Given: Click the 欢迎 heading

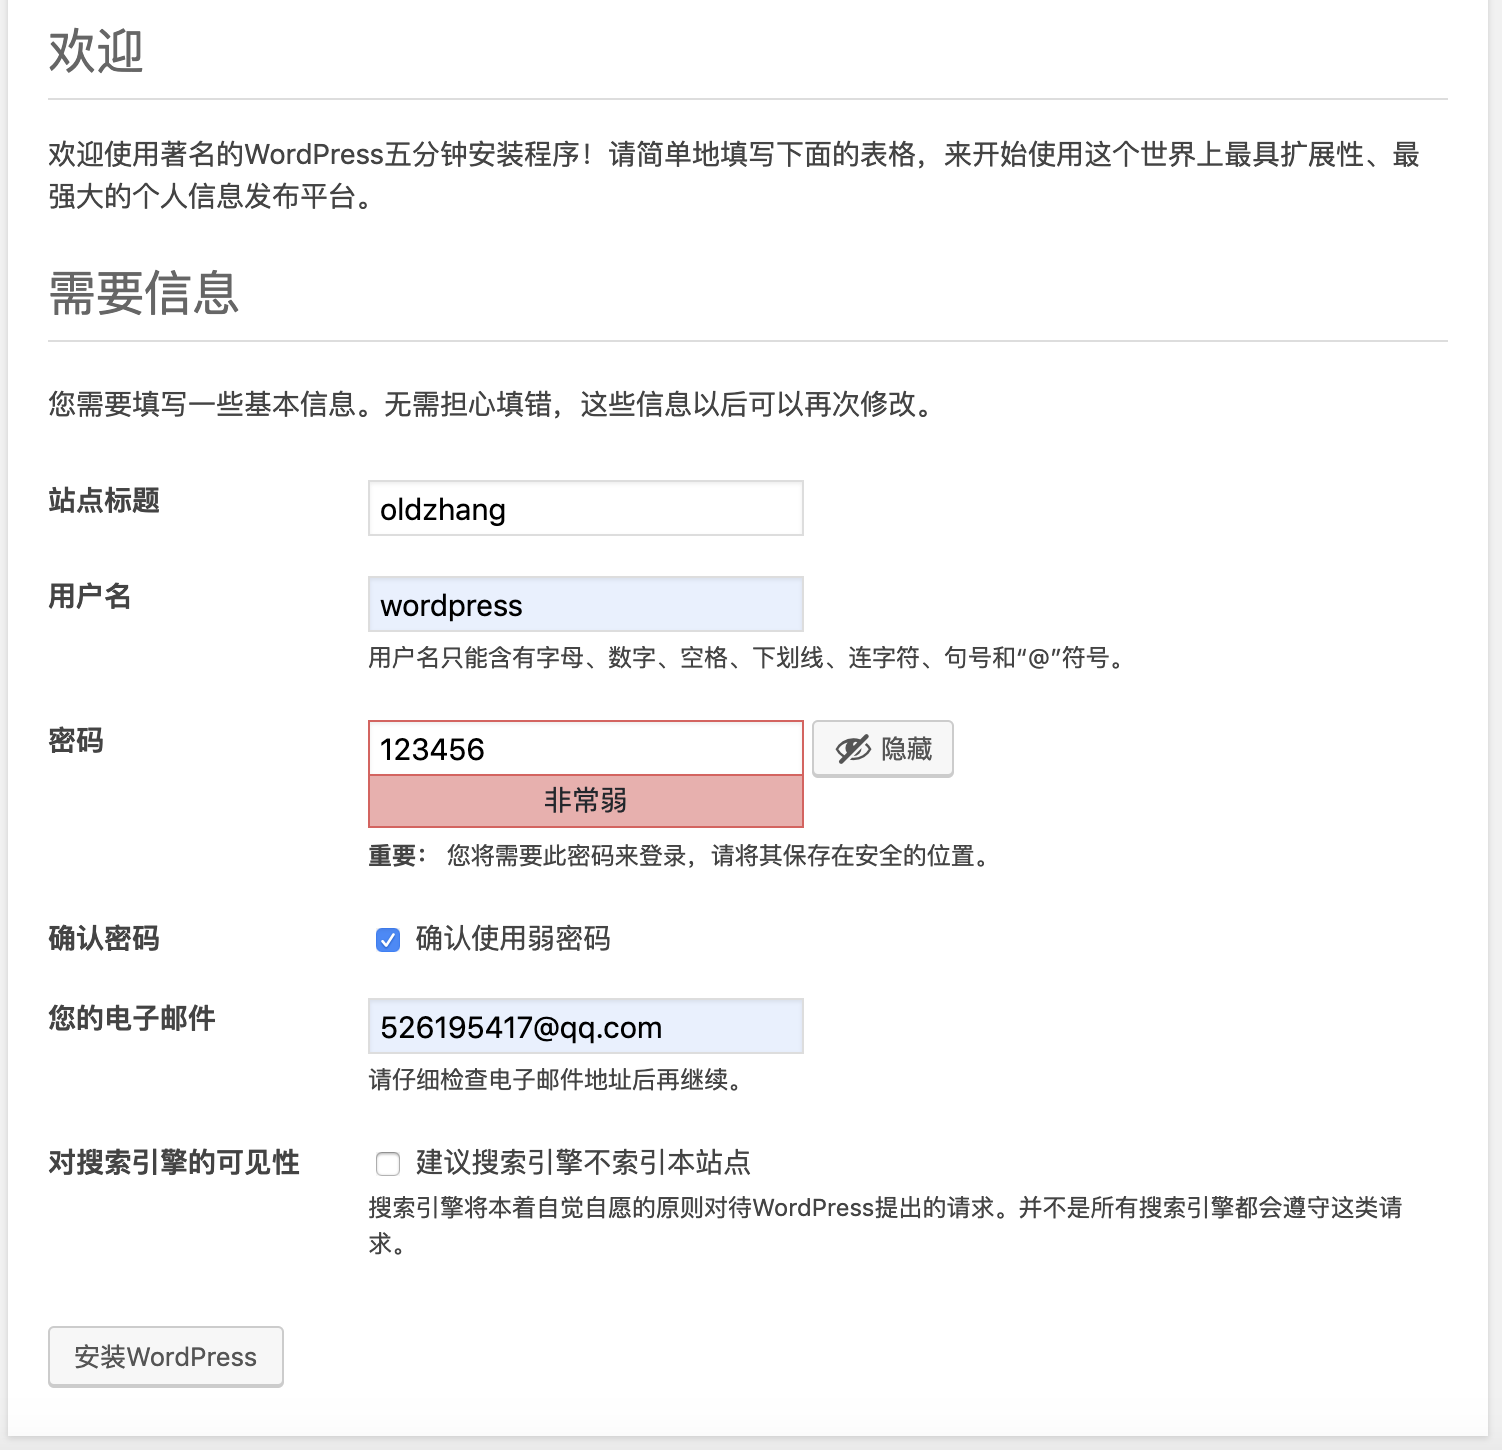Looking at the screenshot, I should [x=96, y=51].
